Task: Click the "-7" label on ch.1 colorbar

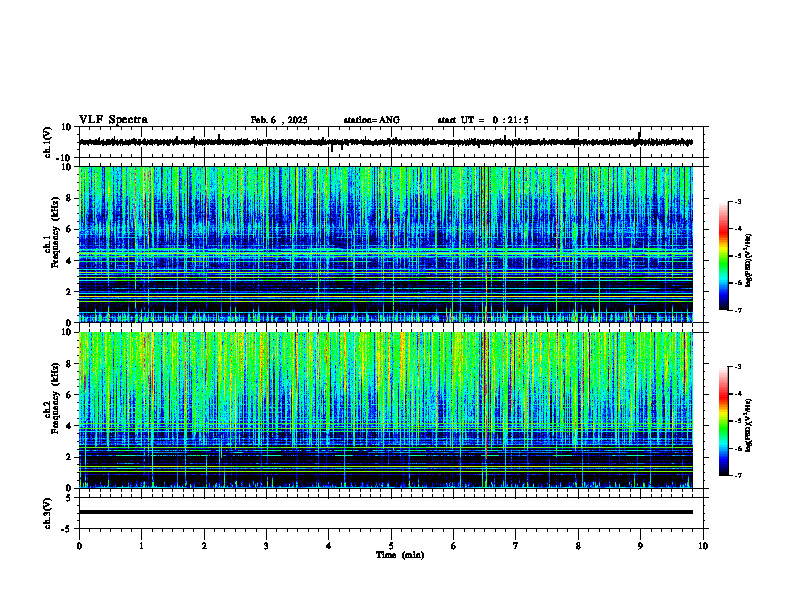Action: tap(737, 311)
